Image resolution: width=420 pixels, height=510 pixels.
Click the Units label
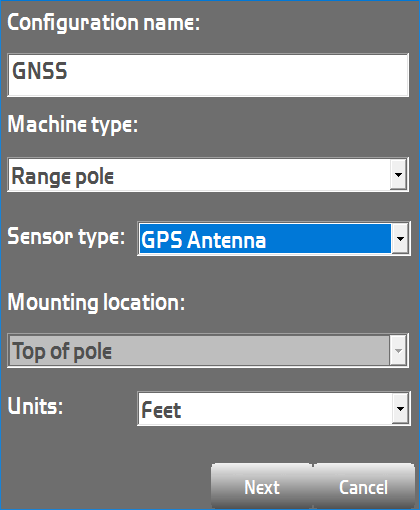pyautogui.click(x=35, y=406)
